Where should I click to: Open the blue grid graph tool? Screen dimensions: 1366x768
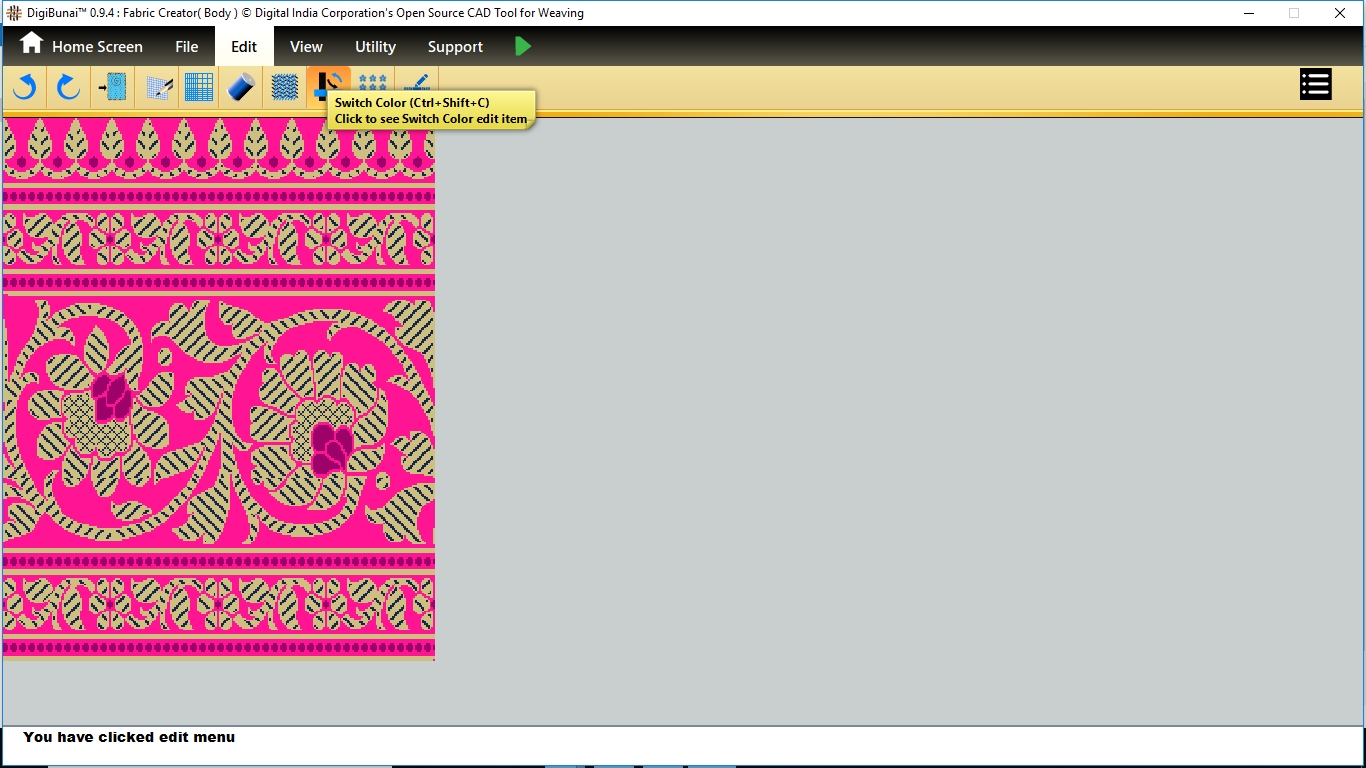pyautogui.click(x=199, y=87)
